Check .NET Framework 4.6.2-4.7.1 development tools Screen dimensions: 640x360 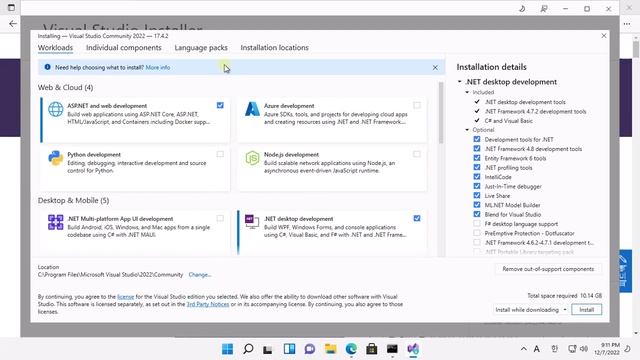coord(477,242)
